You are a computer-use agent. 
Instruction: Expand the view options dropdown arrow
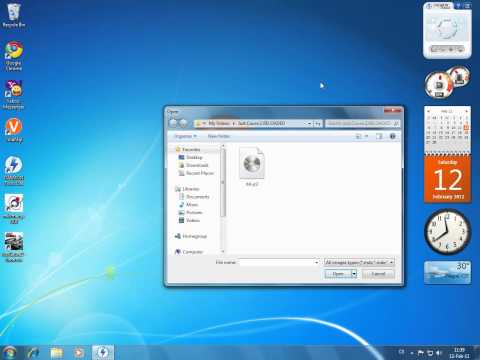click(366, 136)
